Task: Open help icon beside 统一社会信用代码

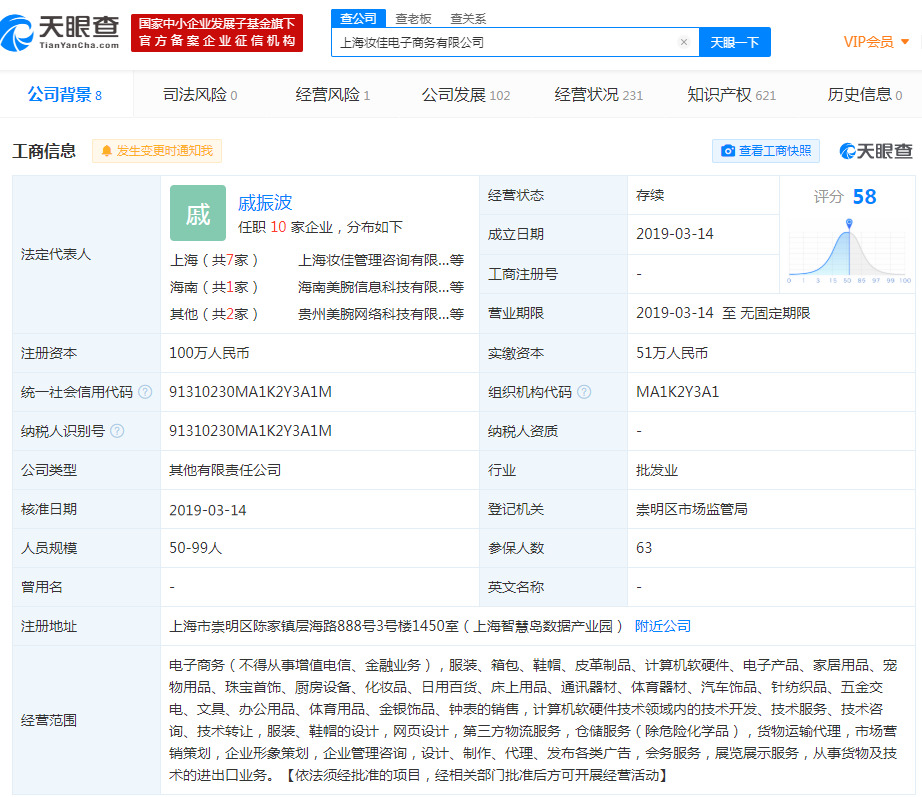Action: click(145, 392)
